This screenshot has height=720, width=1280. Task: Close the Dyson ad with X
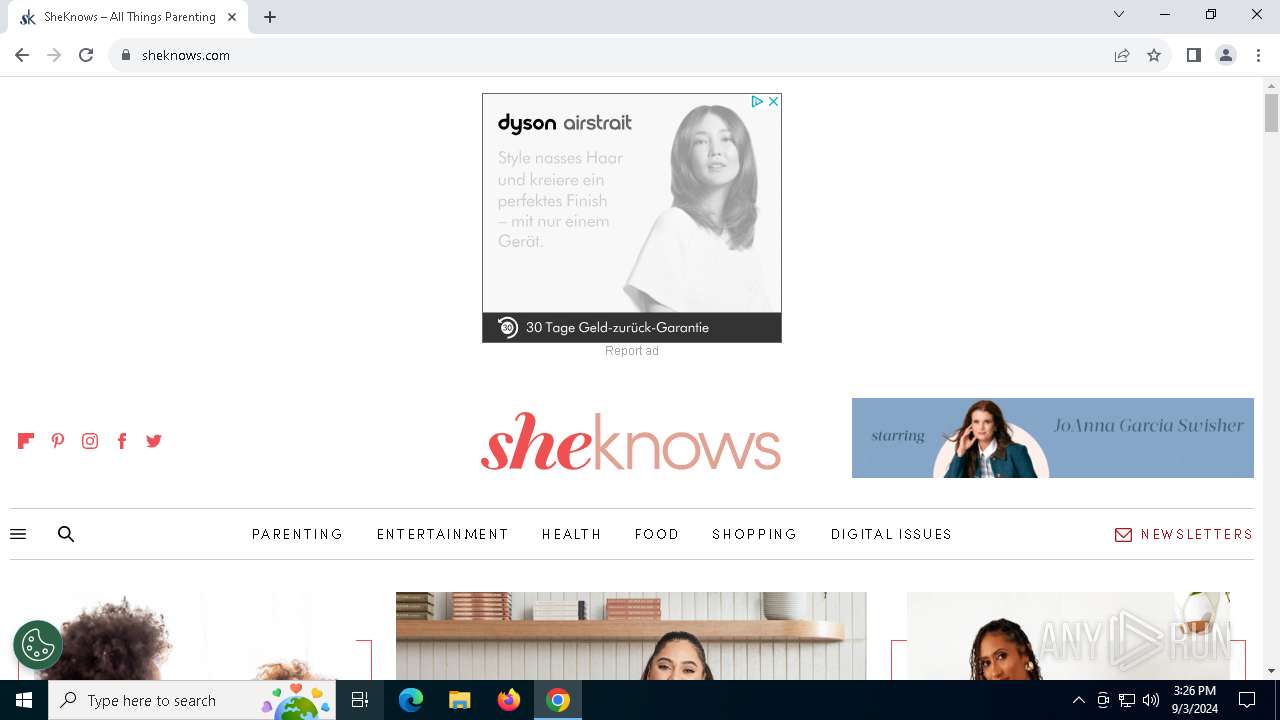click(773, 102)
